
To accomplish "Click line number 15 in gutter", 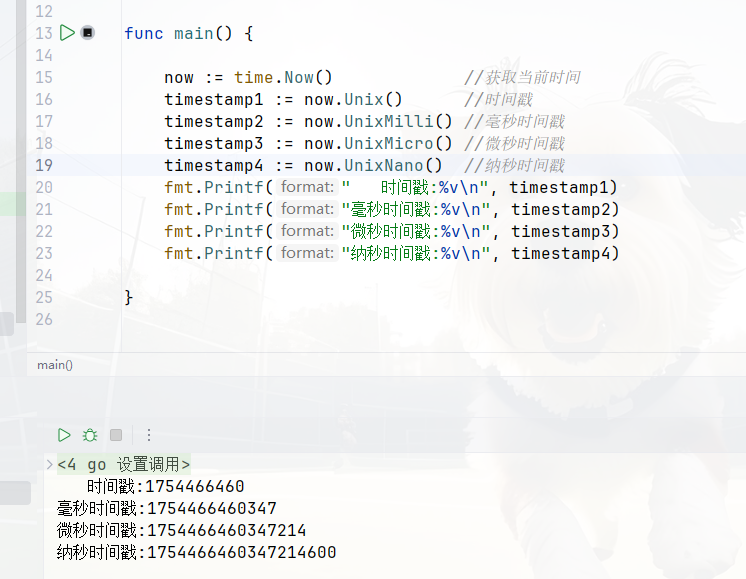I will (44, 77).
